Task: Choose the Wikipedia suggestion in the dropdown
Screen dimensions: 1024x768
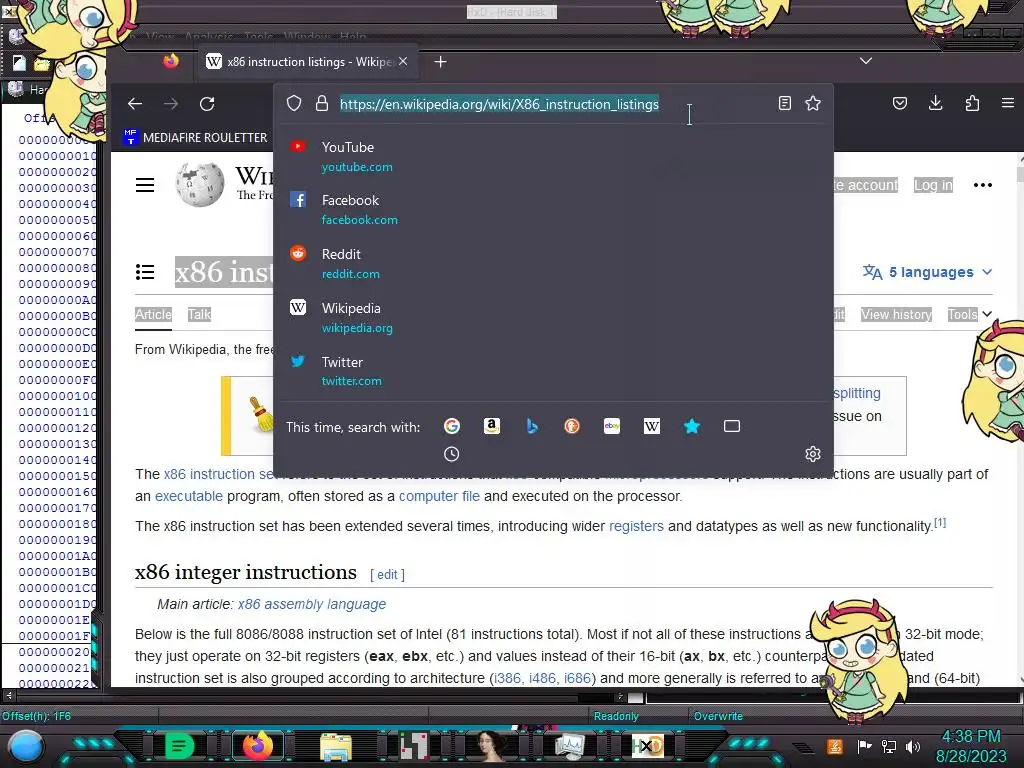Action: pyautogui.click(x=553, y=317)
